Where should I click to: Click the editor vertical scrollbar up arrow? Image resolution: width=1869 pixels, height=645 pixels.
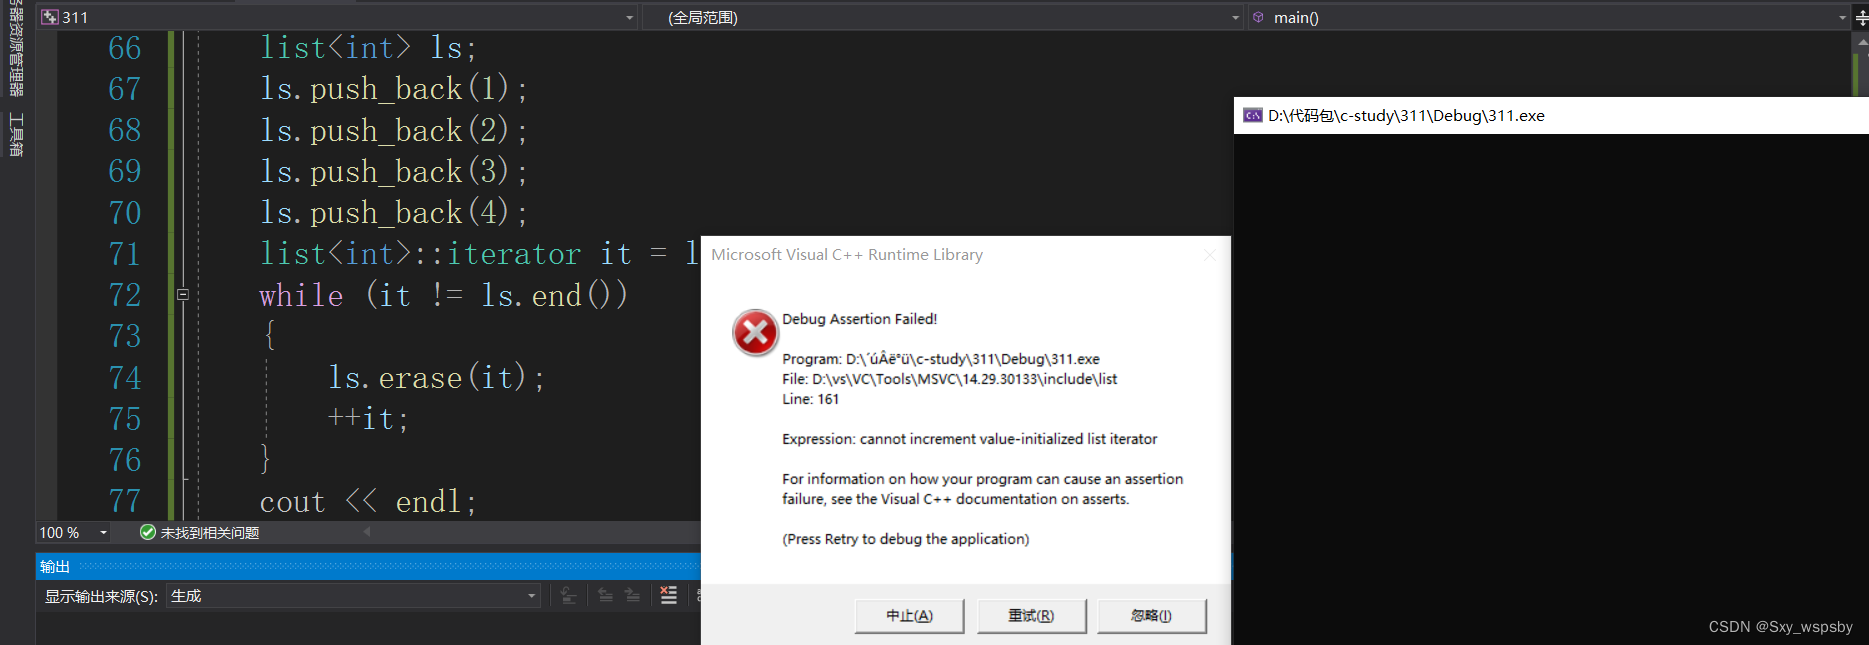click(x=1861, y=42)
